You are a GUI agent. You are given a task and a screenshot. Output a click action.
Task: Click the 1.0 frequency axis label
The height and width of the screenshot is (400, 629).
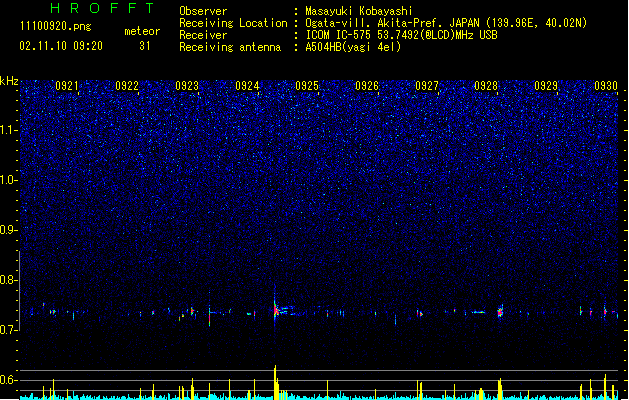[9, 180]
